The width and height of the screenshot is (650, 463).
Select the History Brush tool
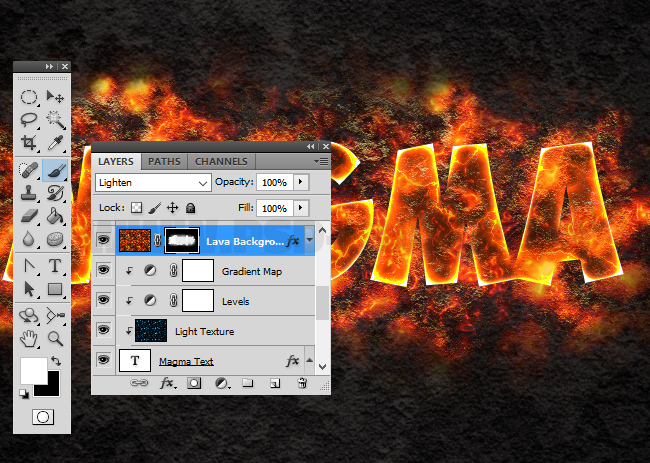(55, 193)
